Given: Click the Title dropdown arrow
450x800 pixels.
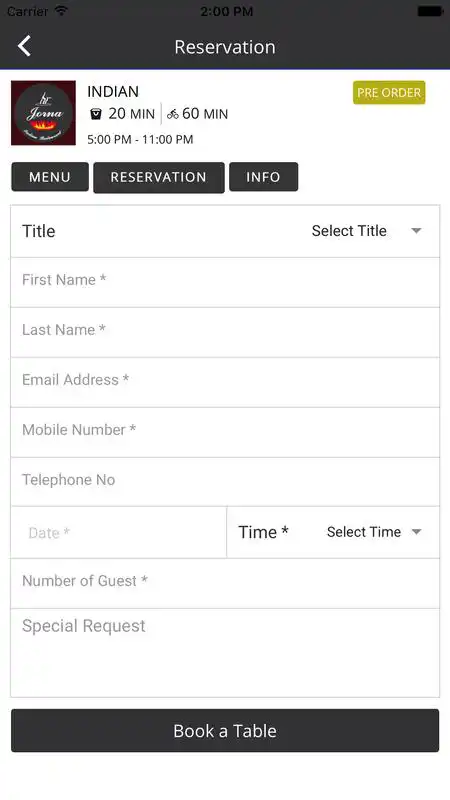Looking at the screenshot, I should (416, 231).
